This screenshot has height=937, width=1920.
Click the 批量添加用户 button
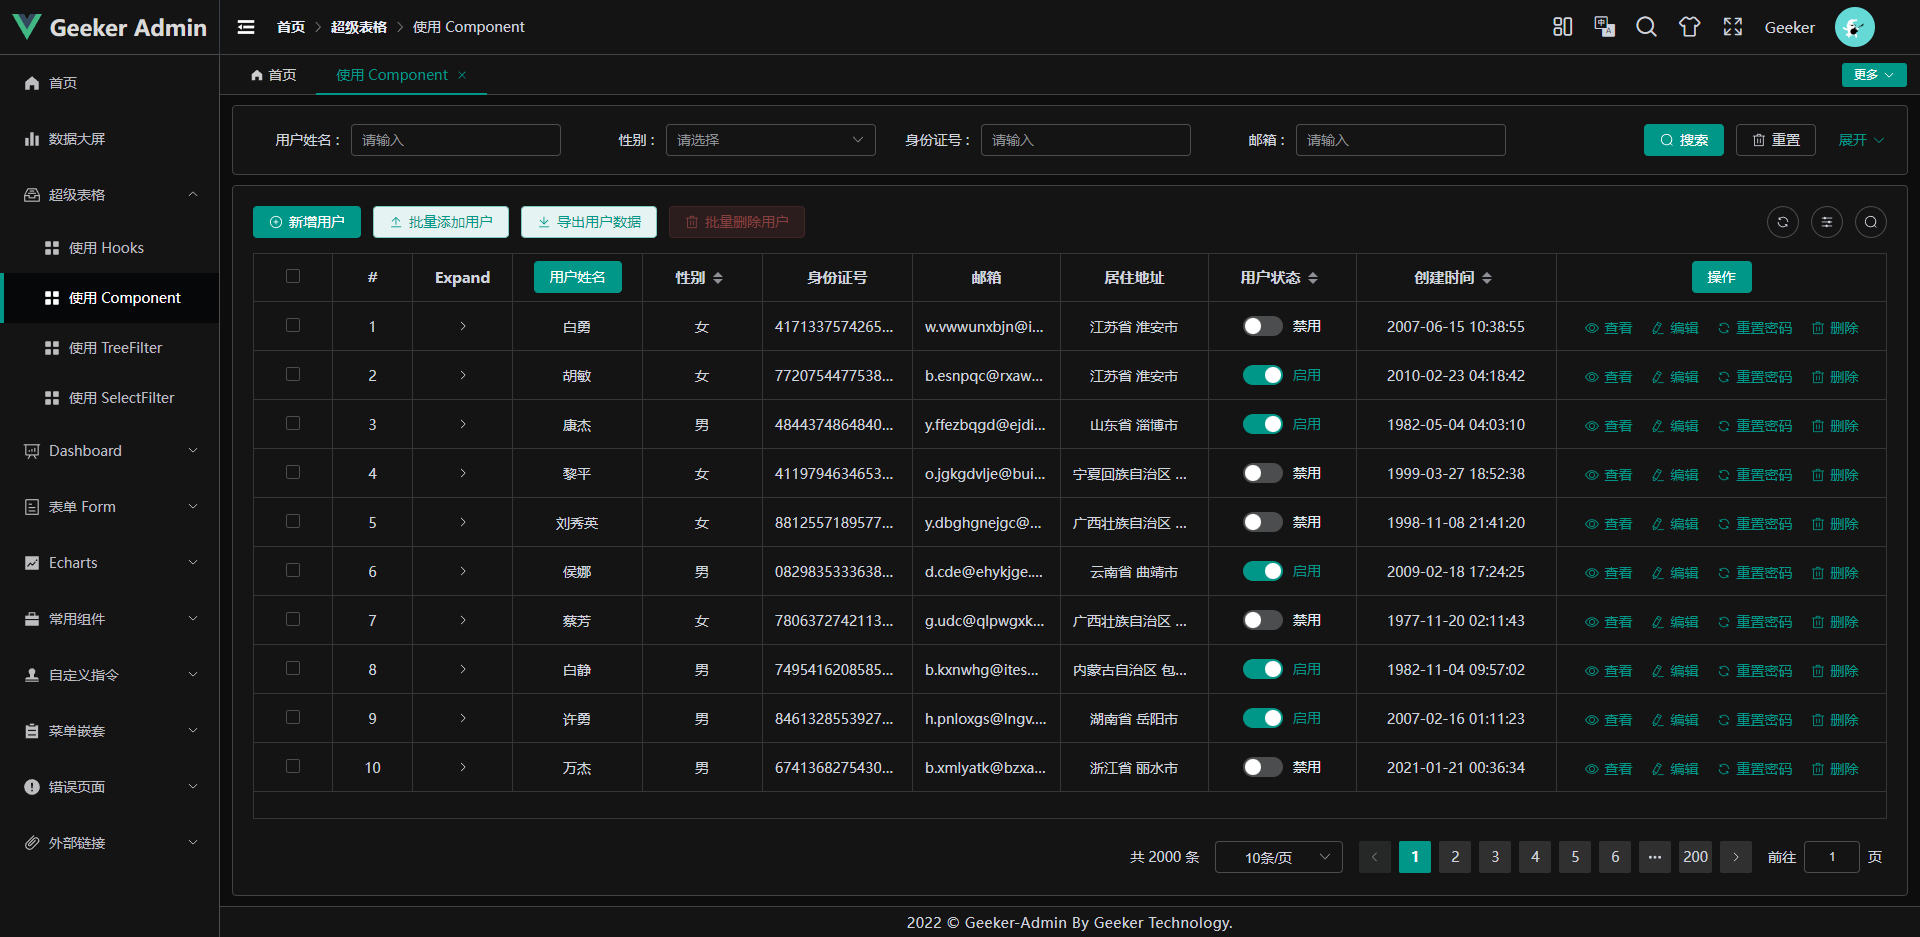[x=441, y=222]
